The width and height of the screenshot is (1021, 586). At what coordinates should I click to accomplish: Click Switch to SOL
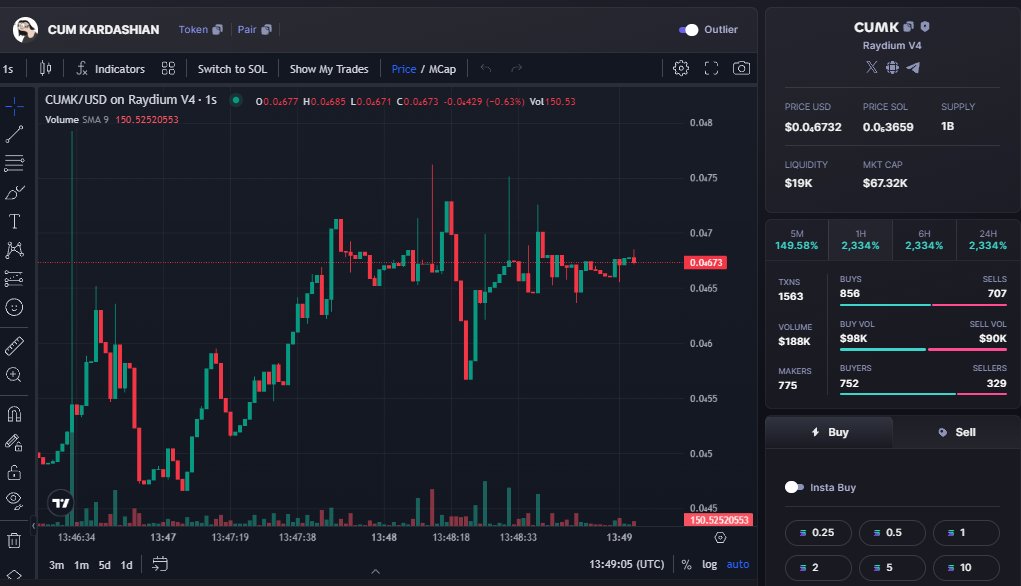pyautogui.click(x=232, y=68)
